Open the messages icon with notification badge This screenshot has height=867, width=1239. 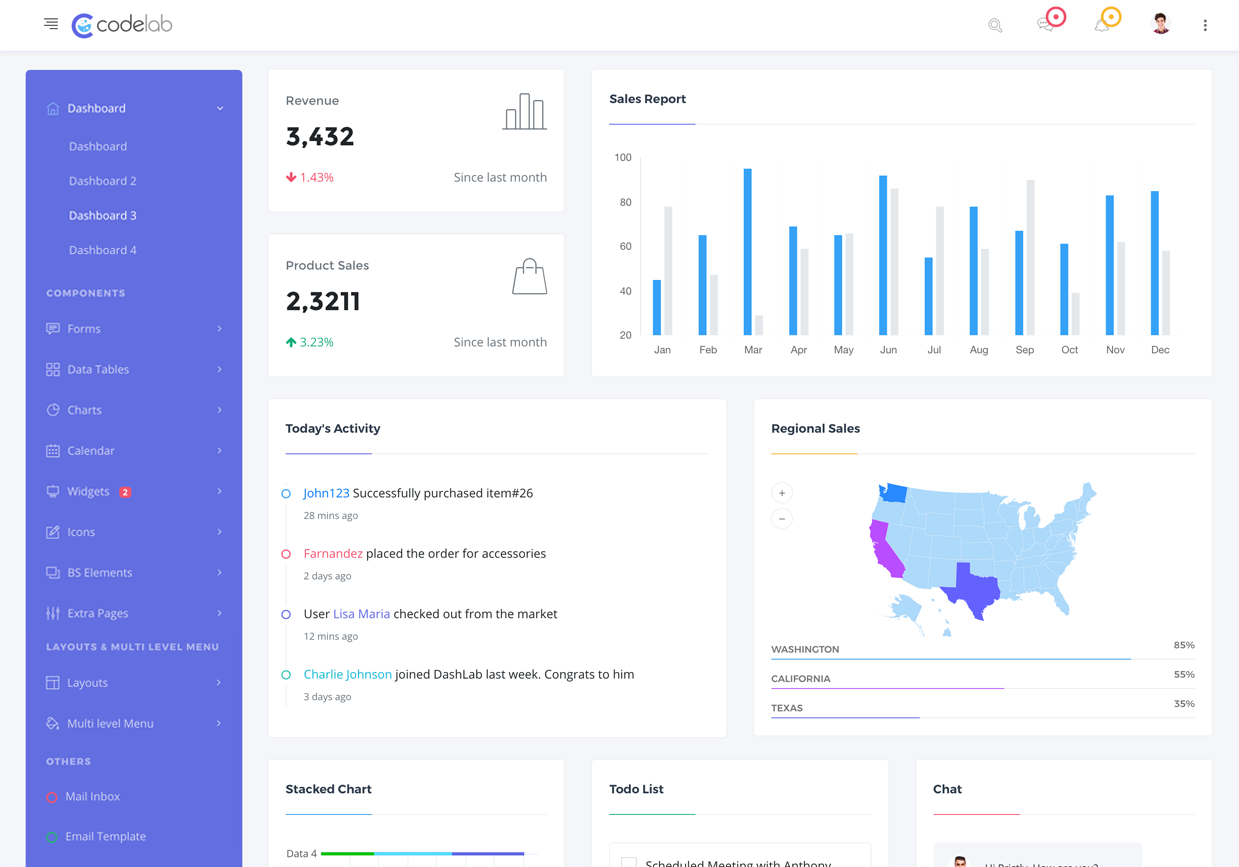point(1048,24)
